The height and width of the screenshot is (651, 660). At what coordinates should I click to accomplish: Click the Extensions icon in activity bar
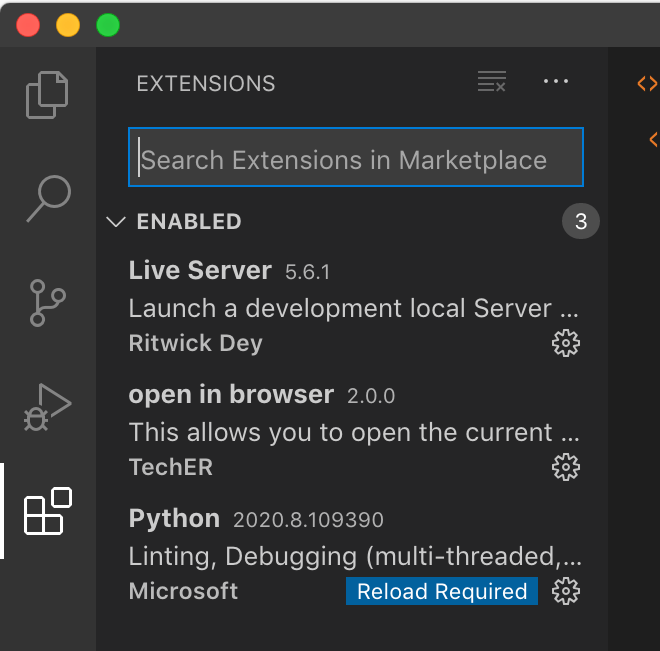tap(47, 511)
